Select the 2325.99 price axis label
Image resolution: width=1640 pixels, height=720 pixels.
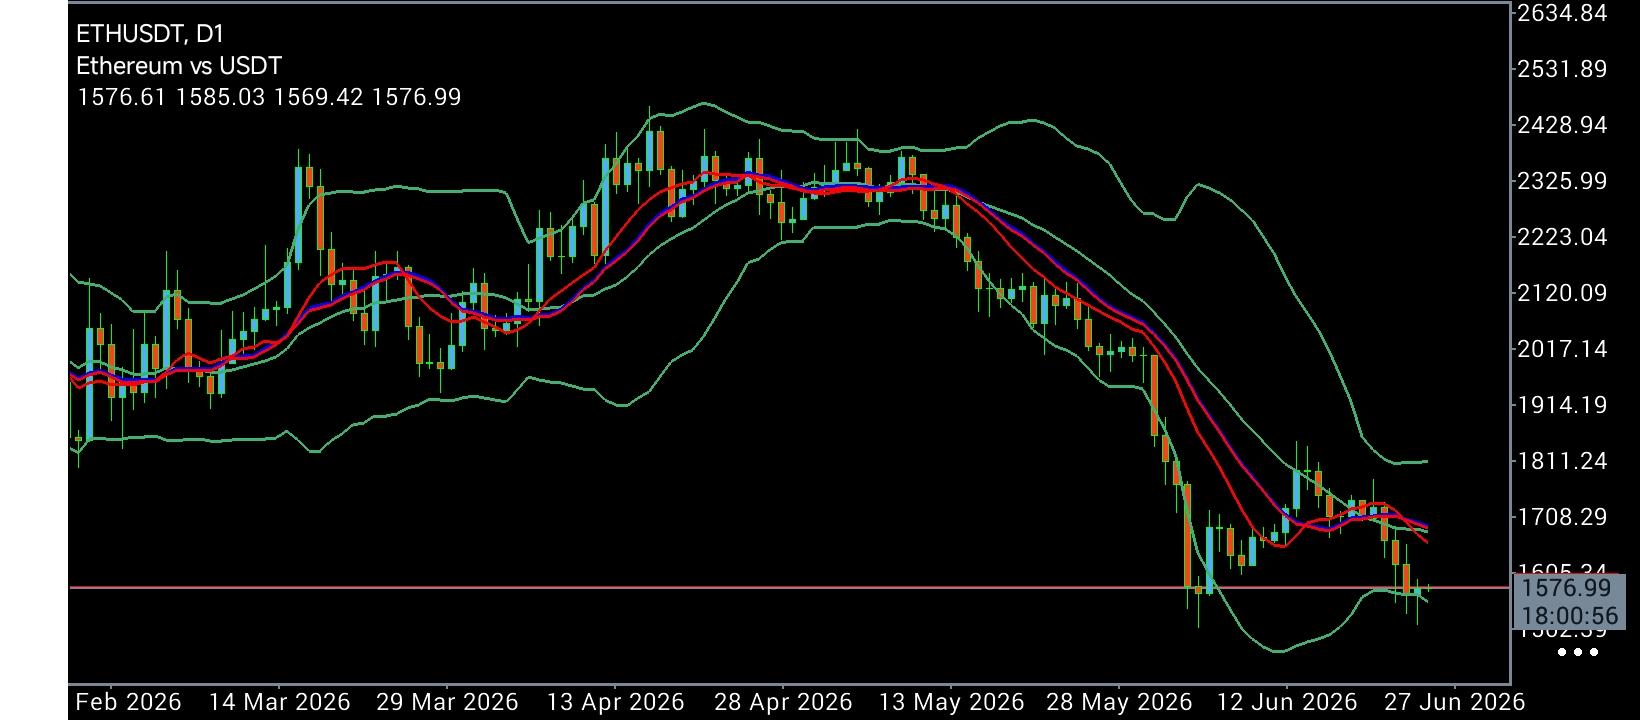1562,181
